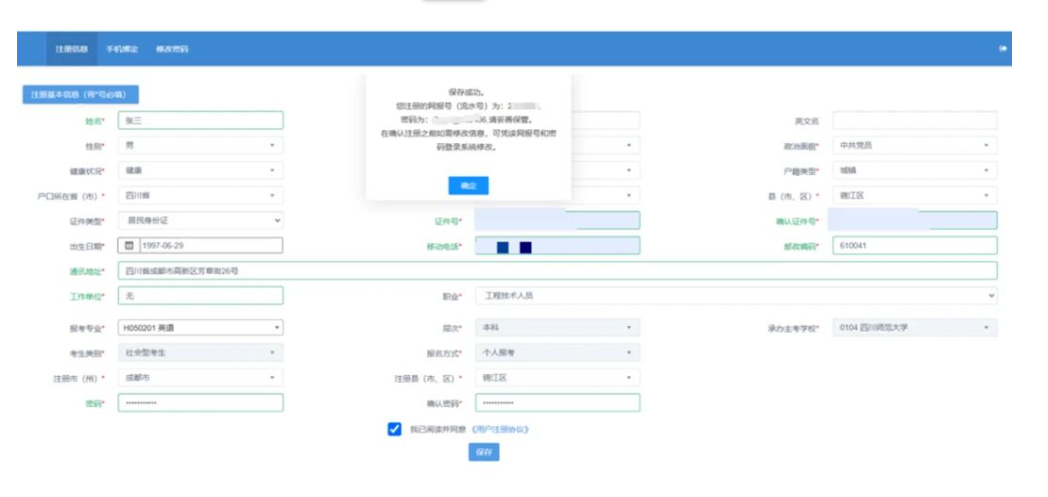Open the 证件类型 dropdown showing 居民身份证

(201, 220)
